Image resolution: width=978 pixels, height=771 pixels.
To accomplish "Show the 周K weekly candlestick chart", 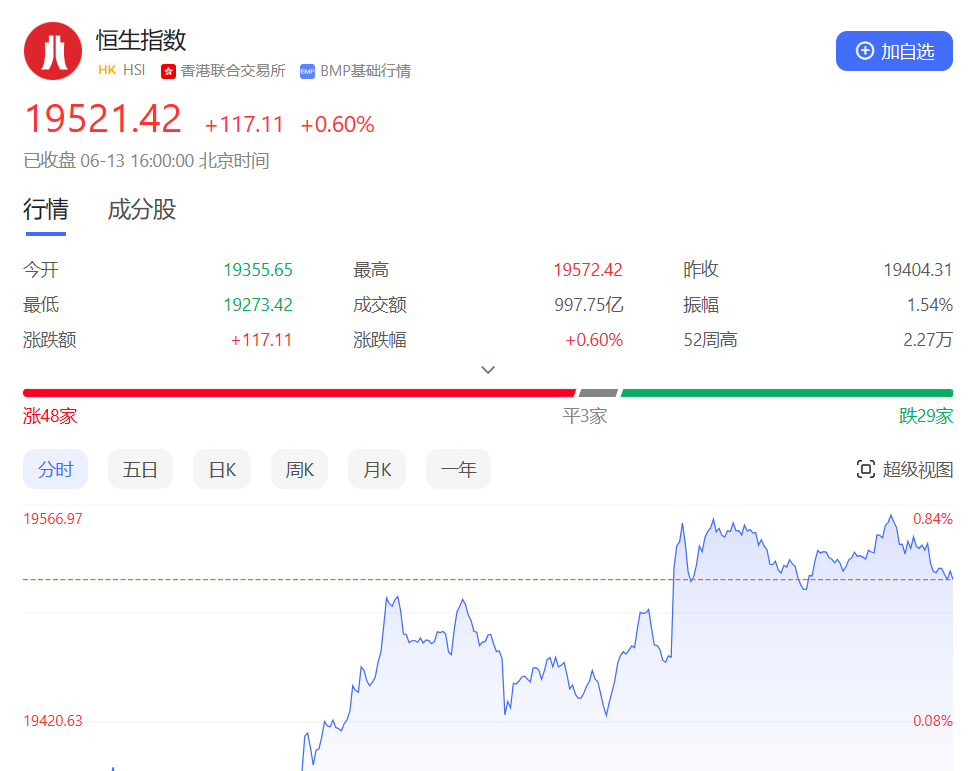I will click(300, 469).
